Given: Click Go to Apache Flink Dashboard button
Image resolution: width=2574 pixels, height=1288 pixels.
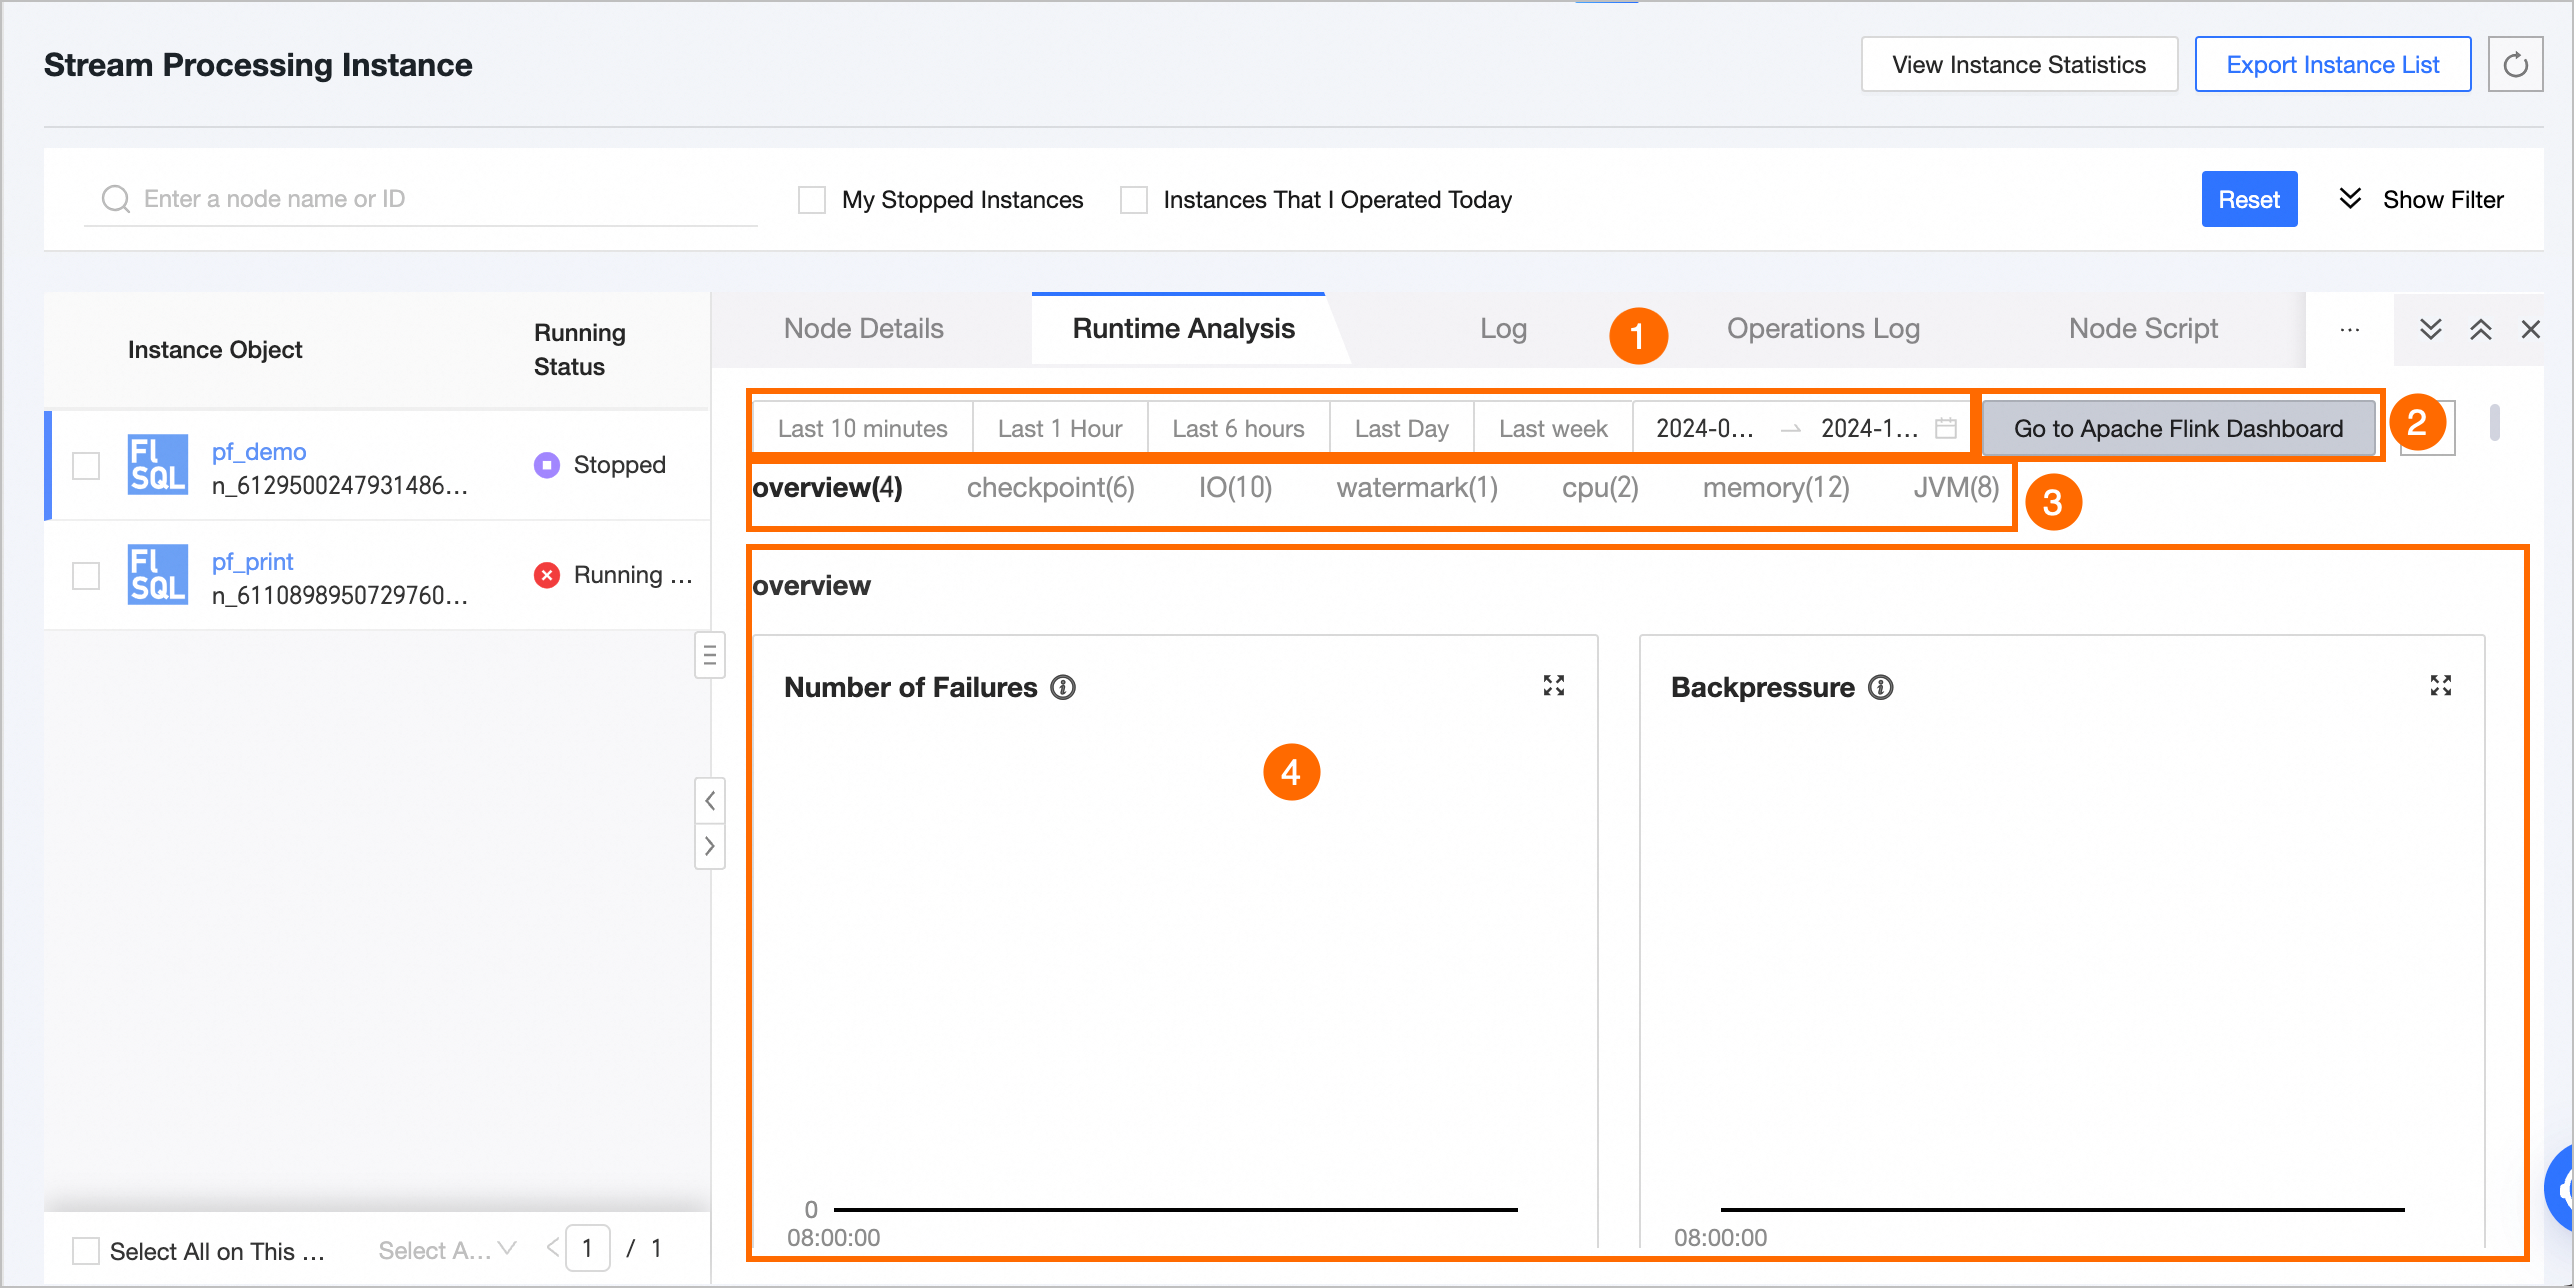Looking at the screenshot, I should coord(2178,428).
